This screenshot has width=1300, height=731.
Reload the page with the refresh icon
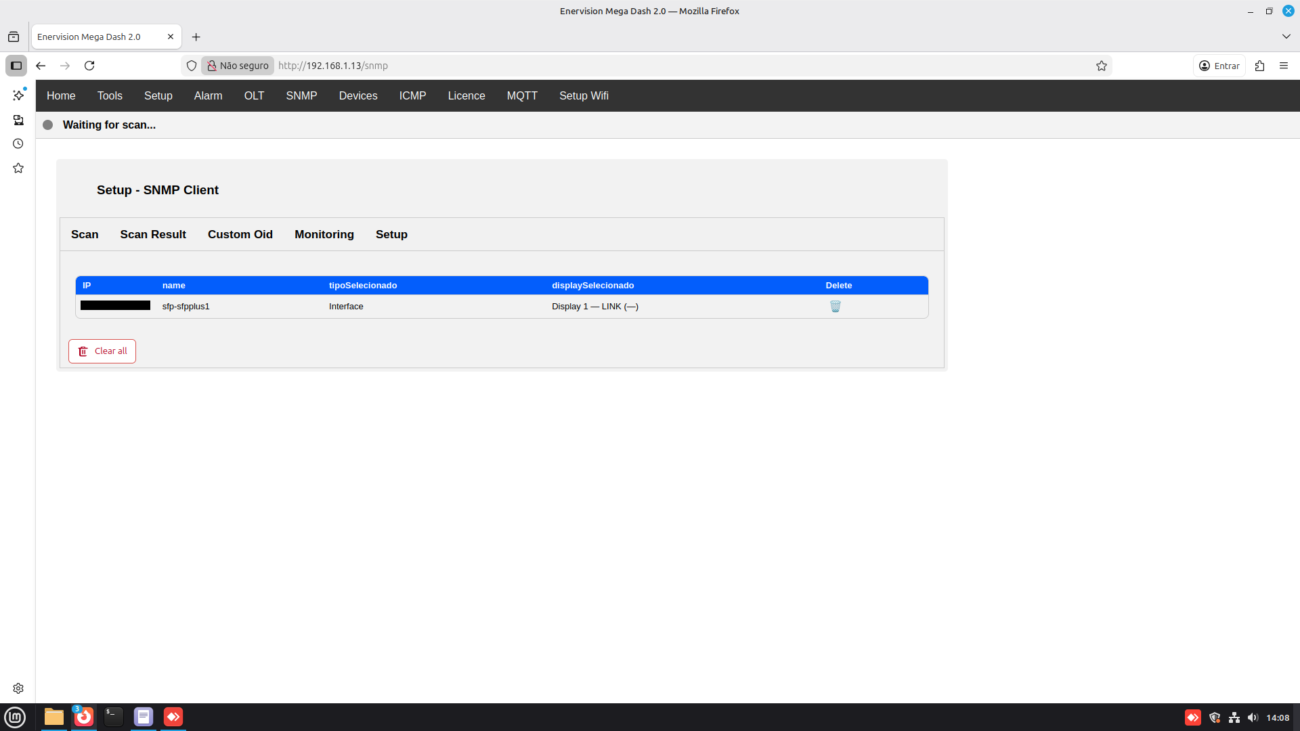click(x=89, y=66)
